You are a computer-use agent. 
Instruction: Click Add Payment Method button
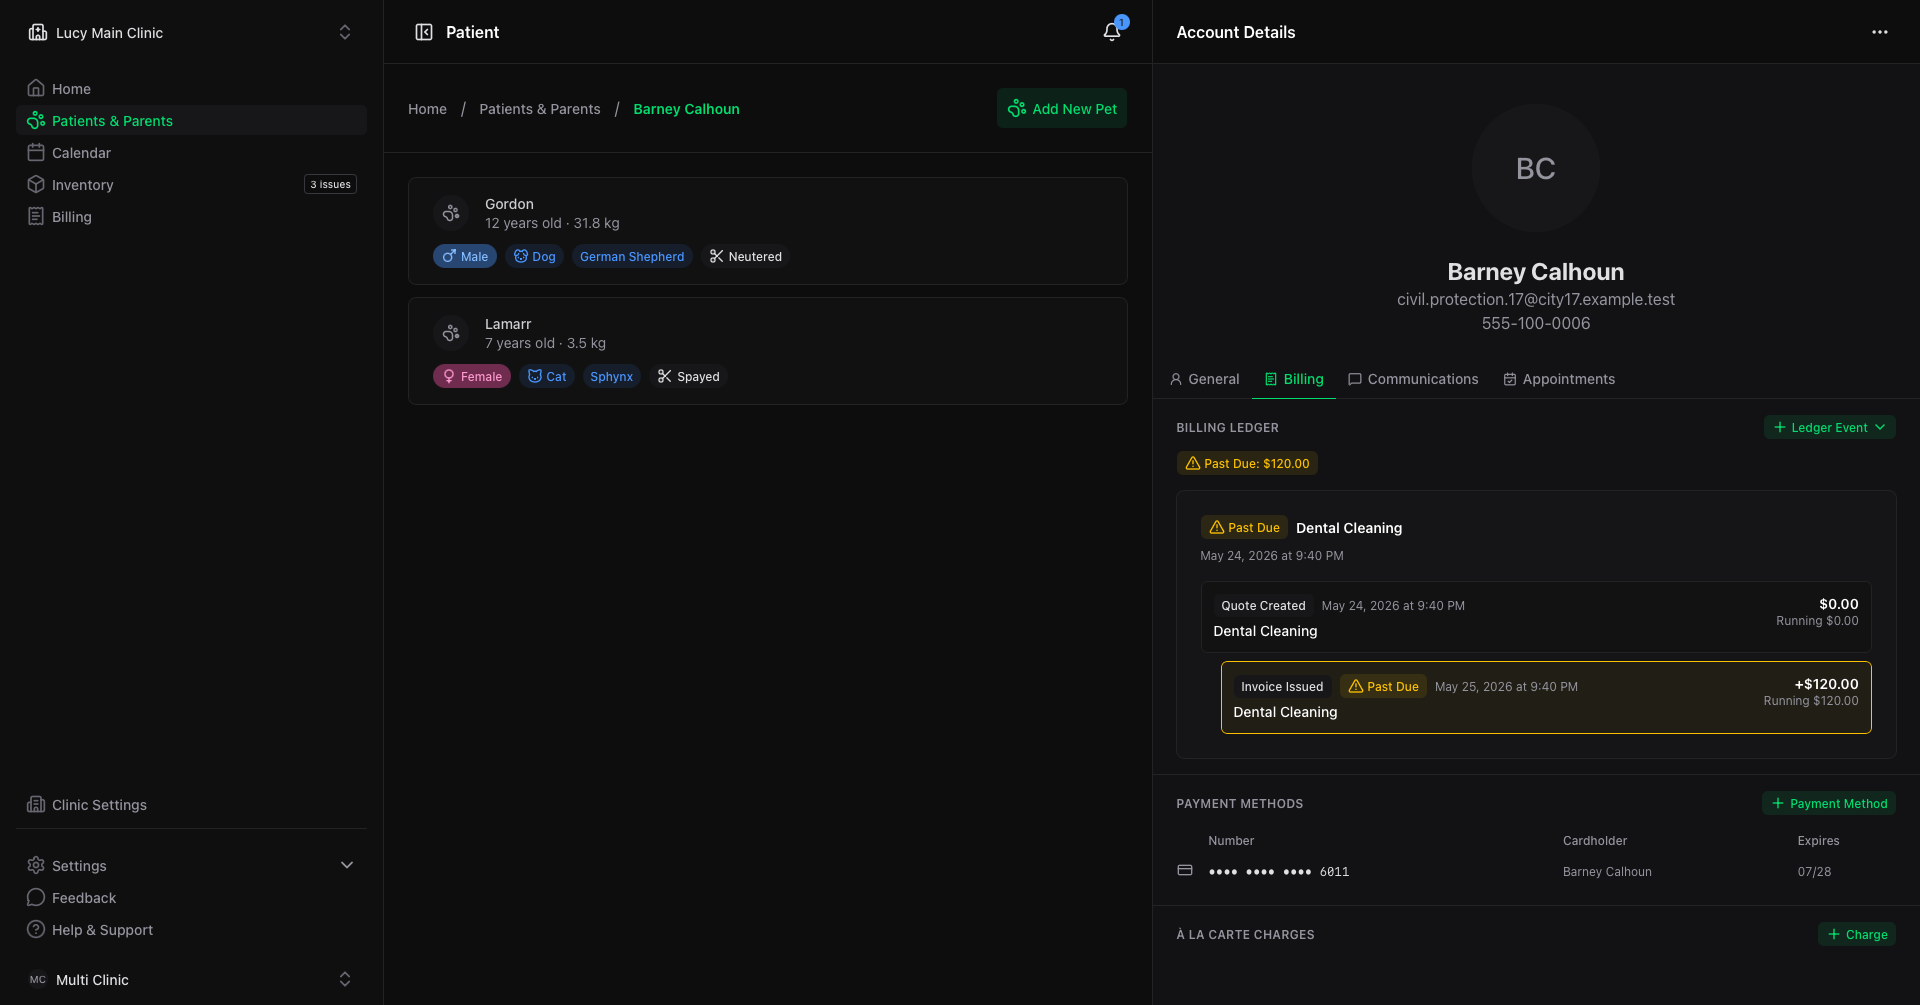(x=1828, y=804)
